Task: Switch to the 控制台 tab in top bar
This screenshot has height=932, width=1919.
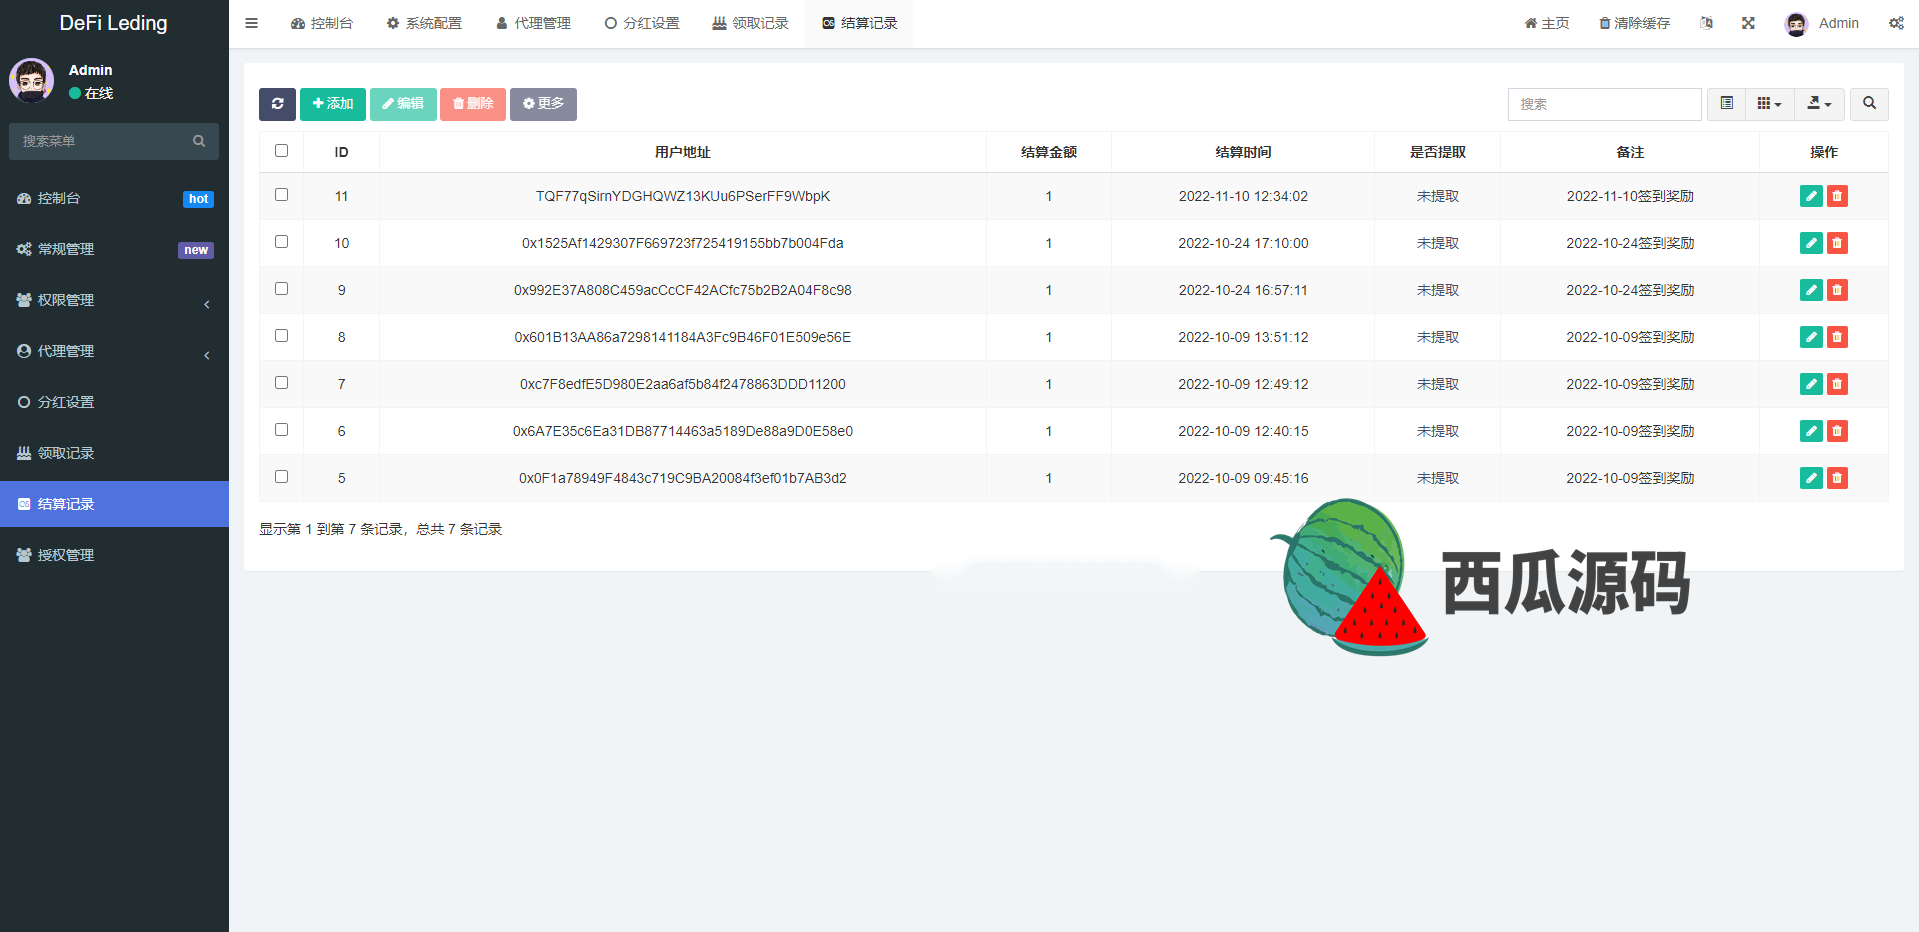Action: tap(322, 23)
